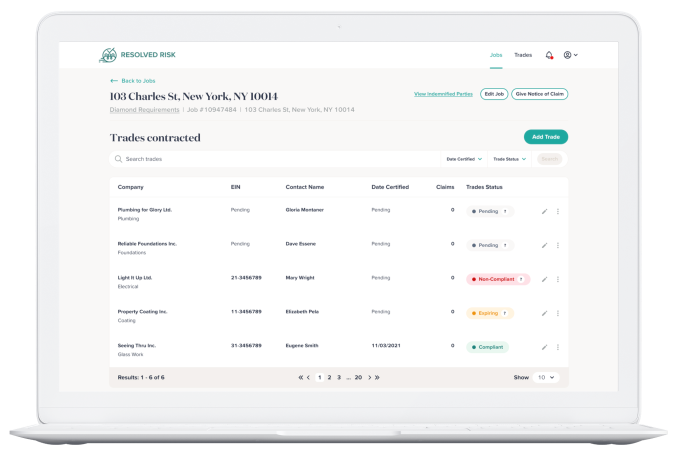The width and height of the screenshot is (680, 464).
Task: Click Pending status help icon for Plumbing for Glory
Action: 505,212
